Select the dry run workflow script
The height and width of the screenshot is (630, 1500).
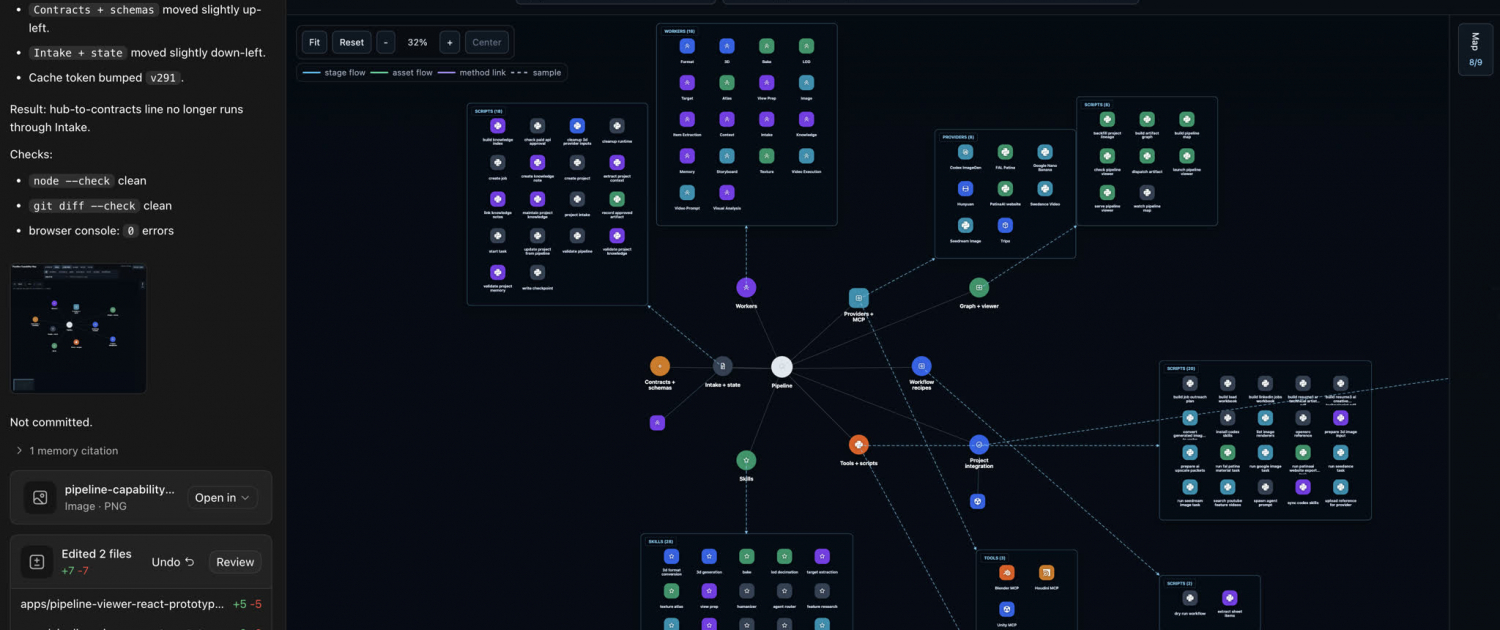[x=1189, y=598]
